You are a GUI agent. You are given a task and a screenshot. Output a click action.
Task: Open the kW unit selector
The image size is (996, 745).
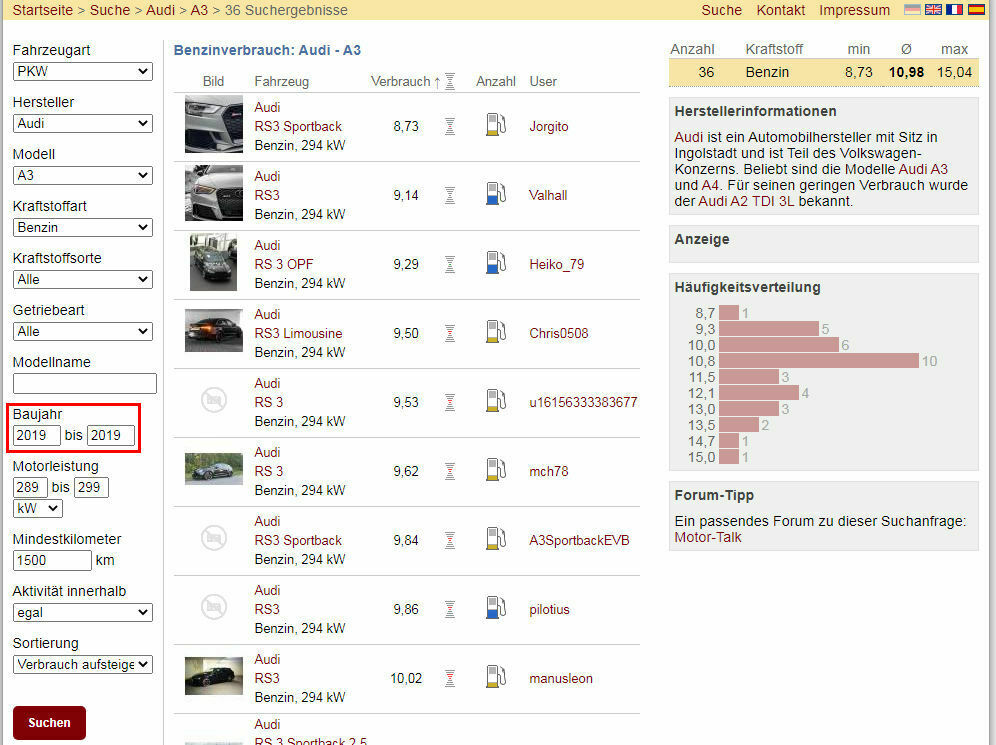click(x=37, y=508)
